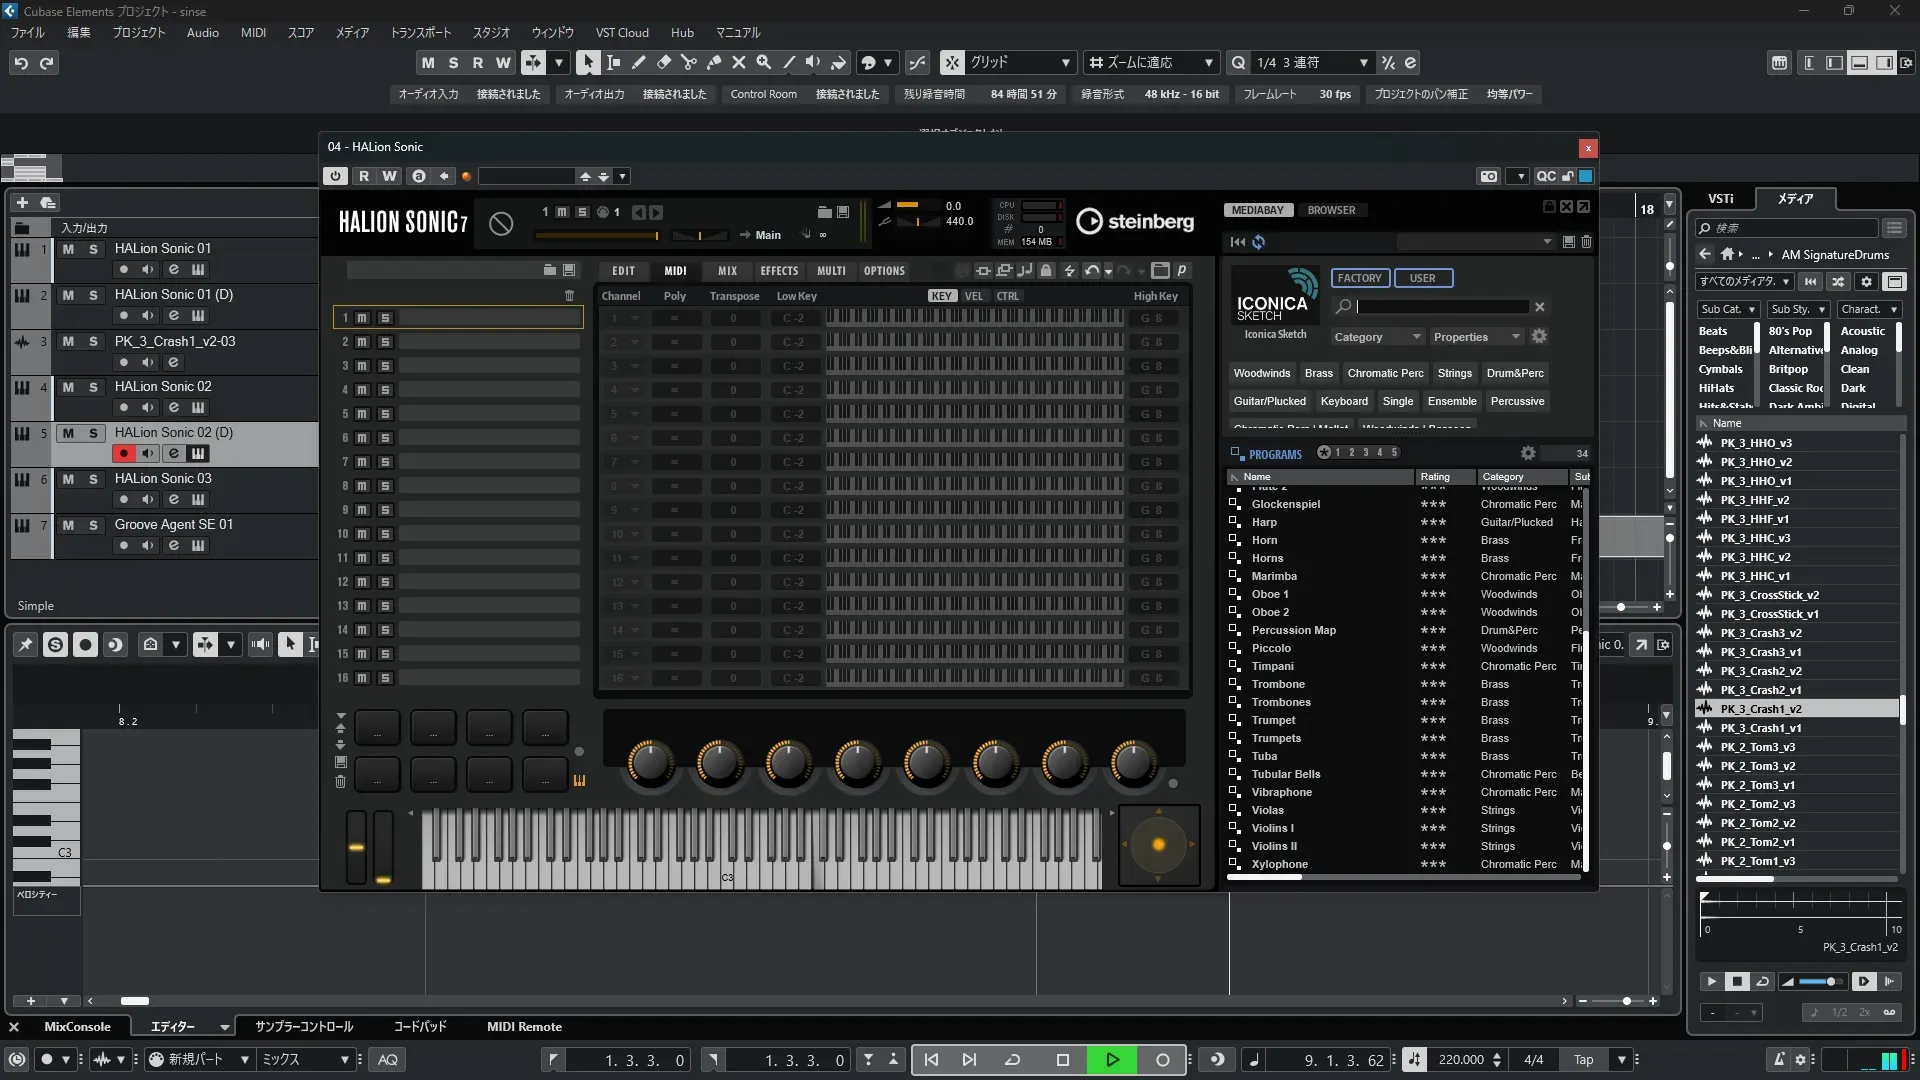Solo the Groove Agent SE 01 track

coord(93,525)
